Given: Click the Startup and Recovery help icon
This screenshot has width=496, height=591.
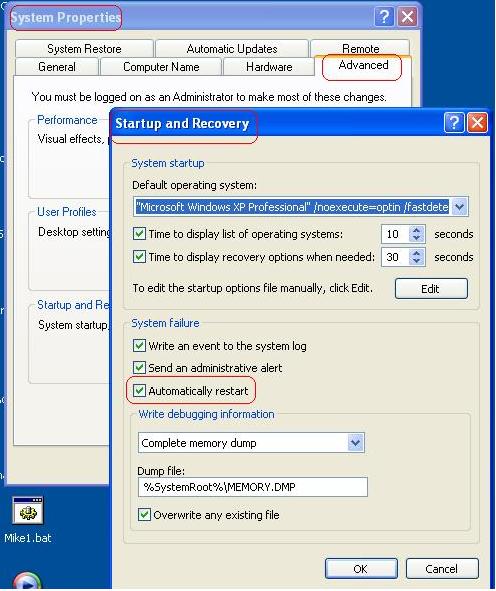Looking at the screenshot, I should tap(454, 122).
